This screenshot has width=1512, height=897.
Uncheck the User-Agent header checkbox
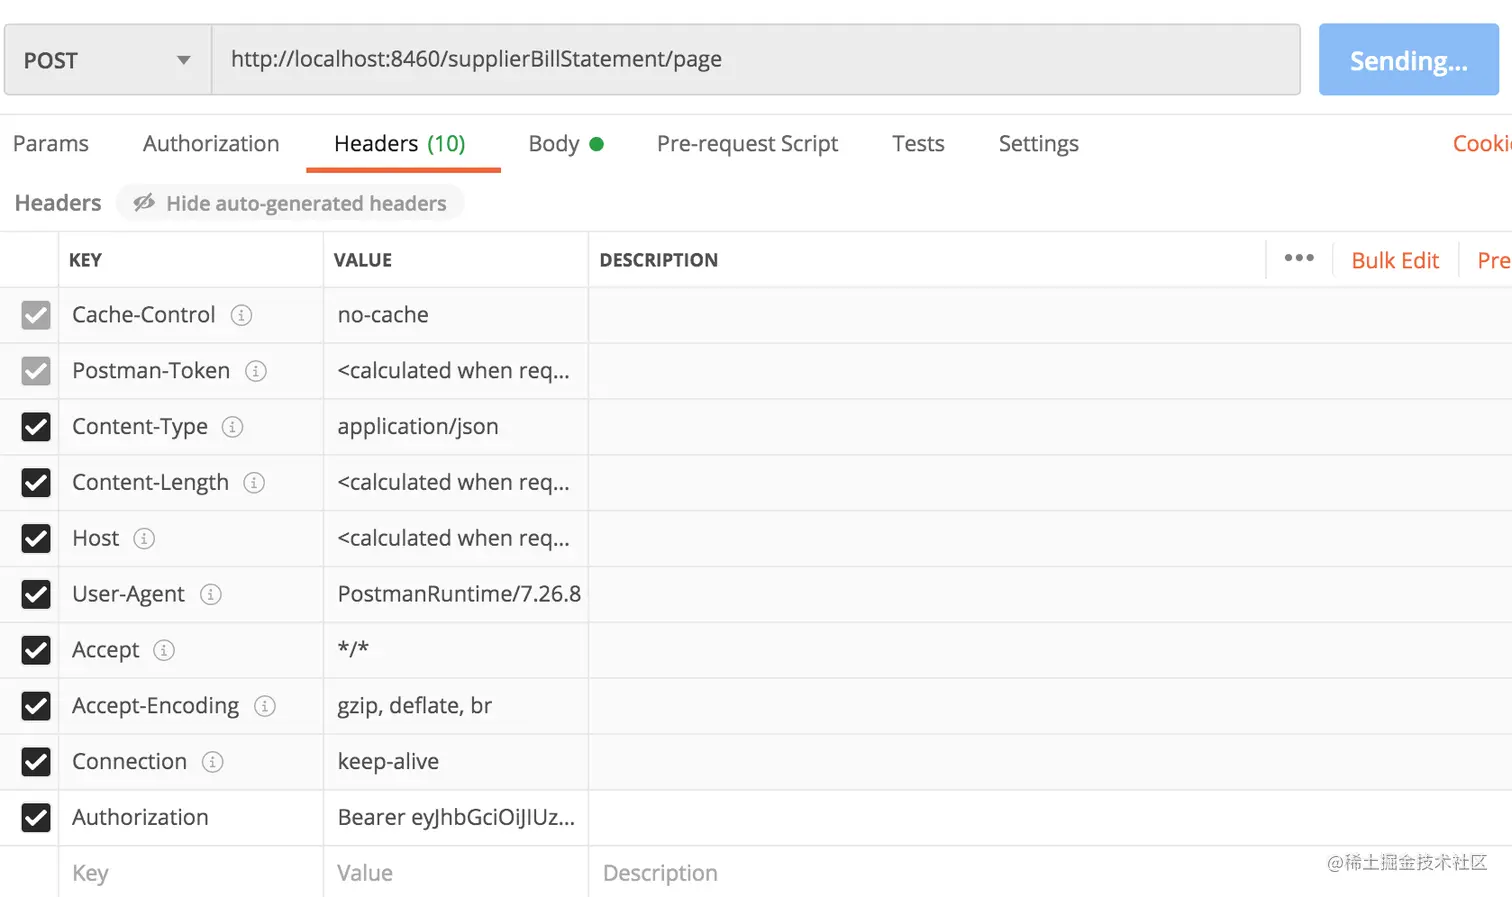click(x=36, y=595)
